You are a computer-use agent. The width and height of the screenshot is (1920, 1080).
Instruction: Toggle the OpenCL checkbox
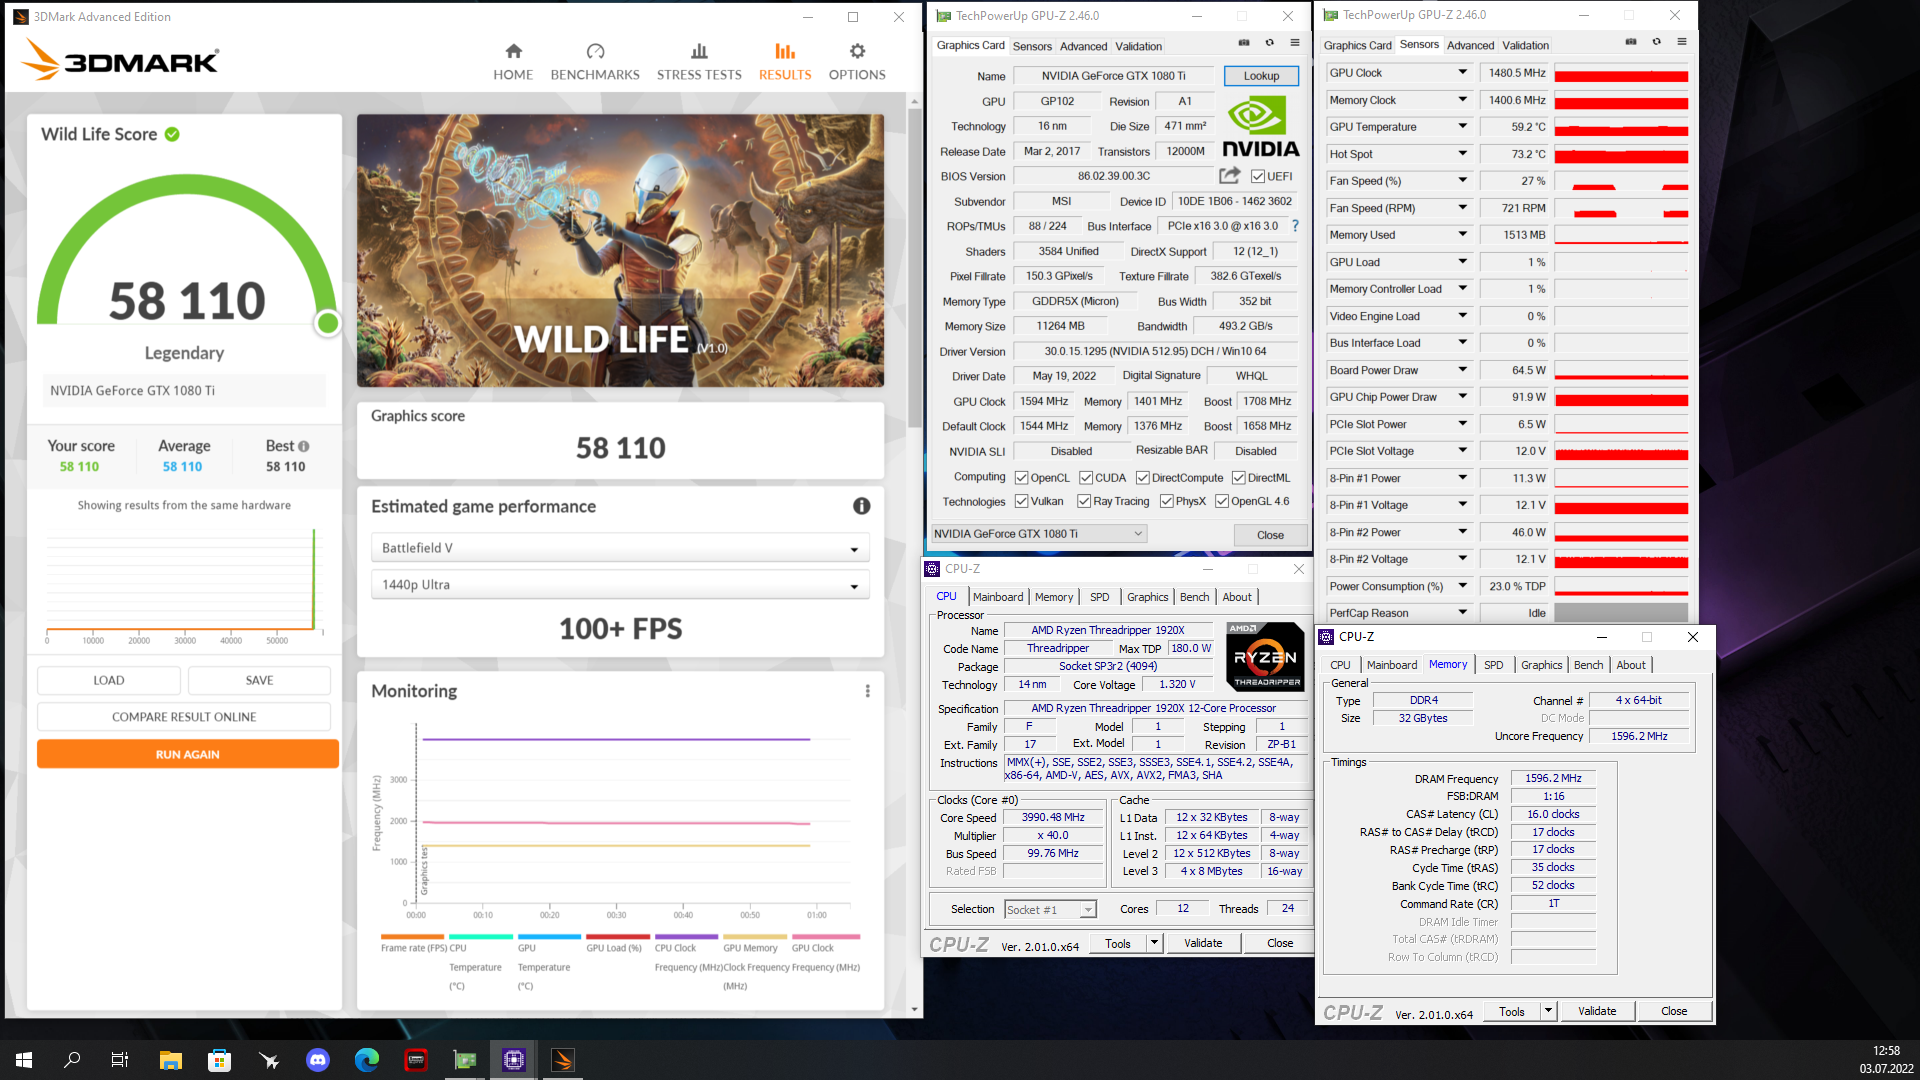(x=1021, y=478)
